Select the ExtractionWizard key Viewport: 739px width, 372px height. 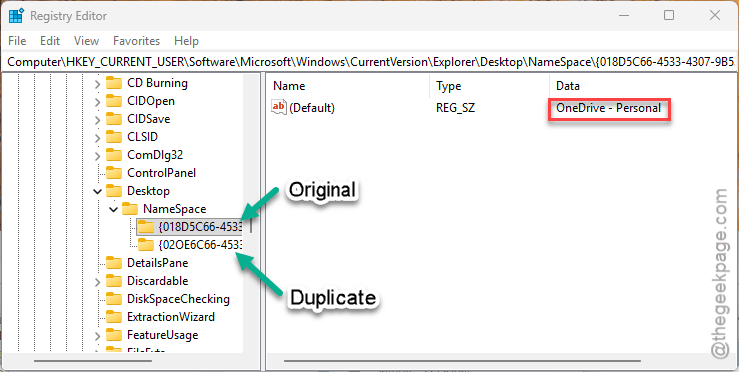click(x=171, y=316)
